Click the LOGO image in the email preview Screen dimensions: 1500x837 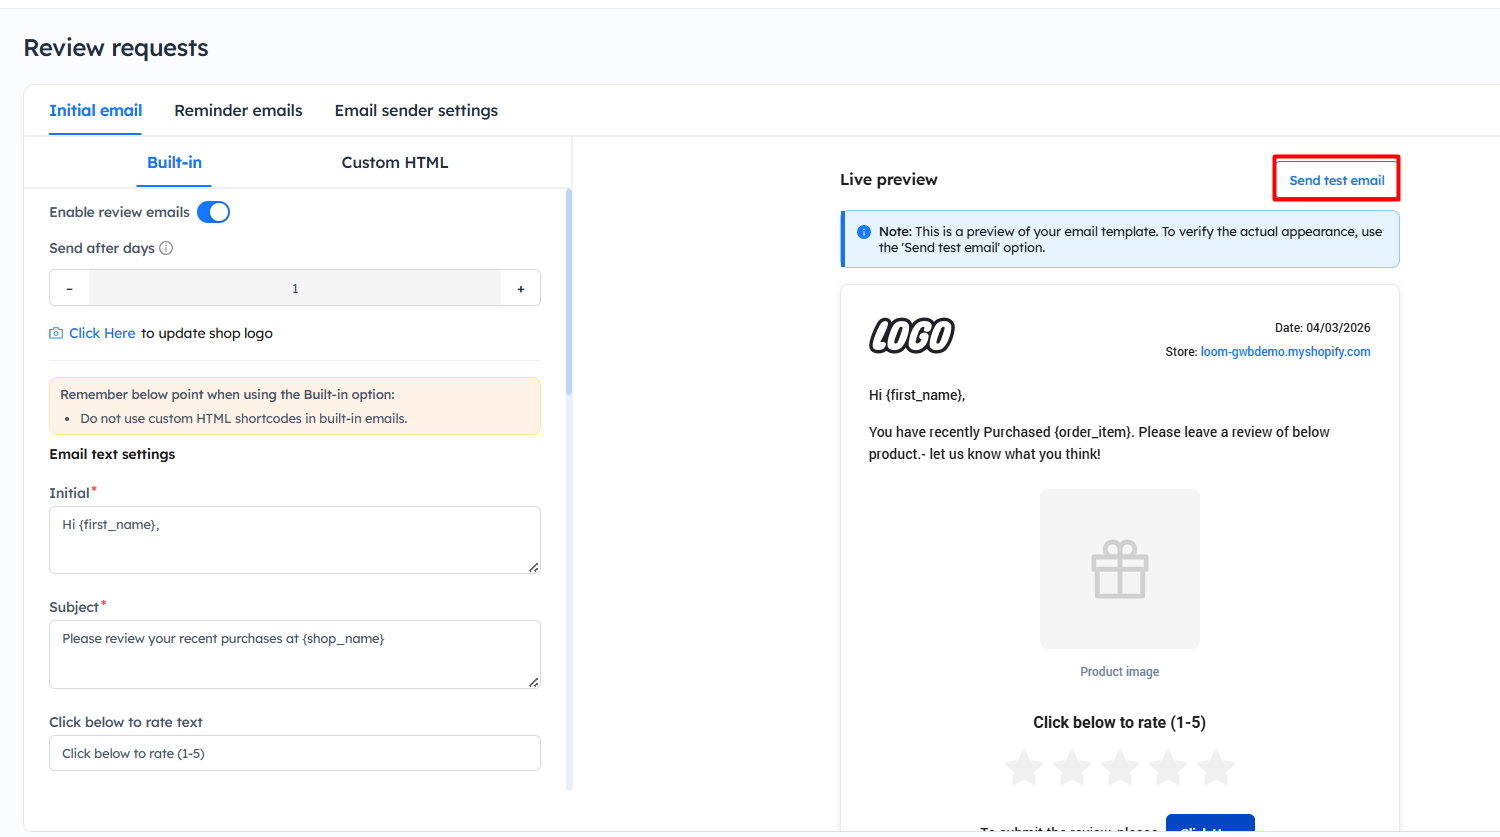[911, 336]
